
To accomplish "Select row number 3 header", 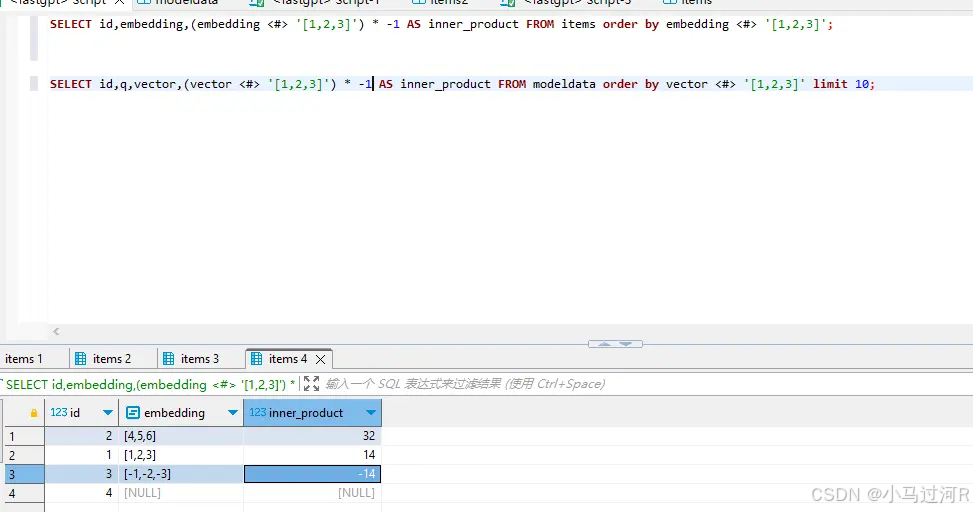I will [x=24, y=474].
